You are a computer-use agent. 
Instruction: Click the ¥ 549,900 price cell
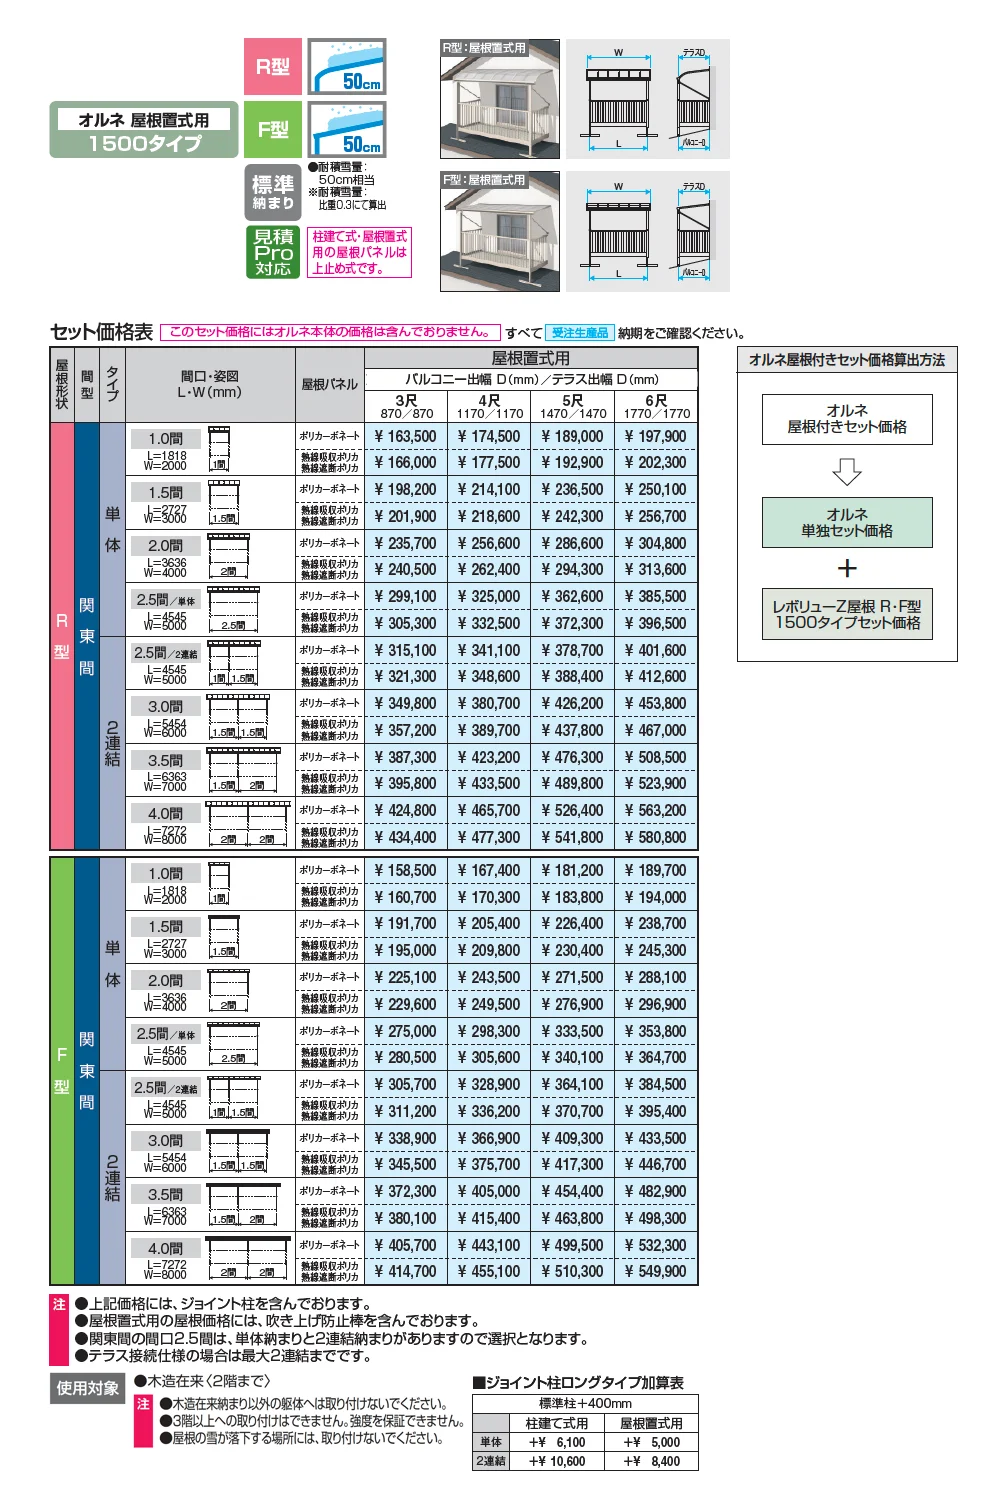tap(656, 1272)
